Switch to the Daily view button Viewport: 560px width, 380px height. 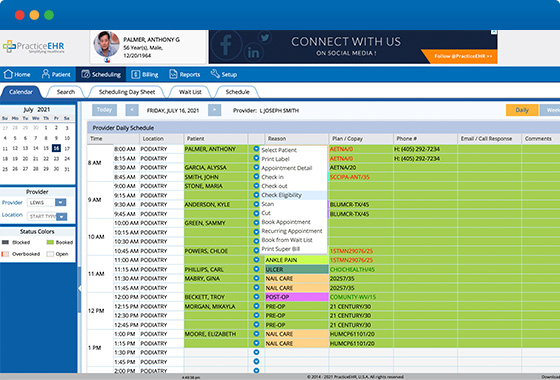click(522, 110)
